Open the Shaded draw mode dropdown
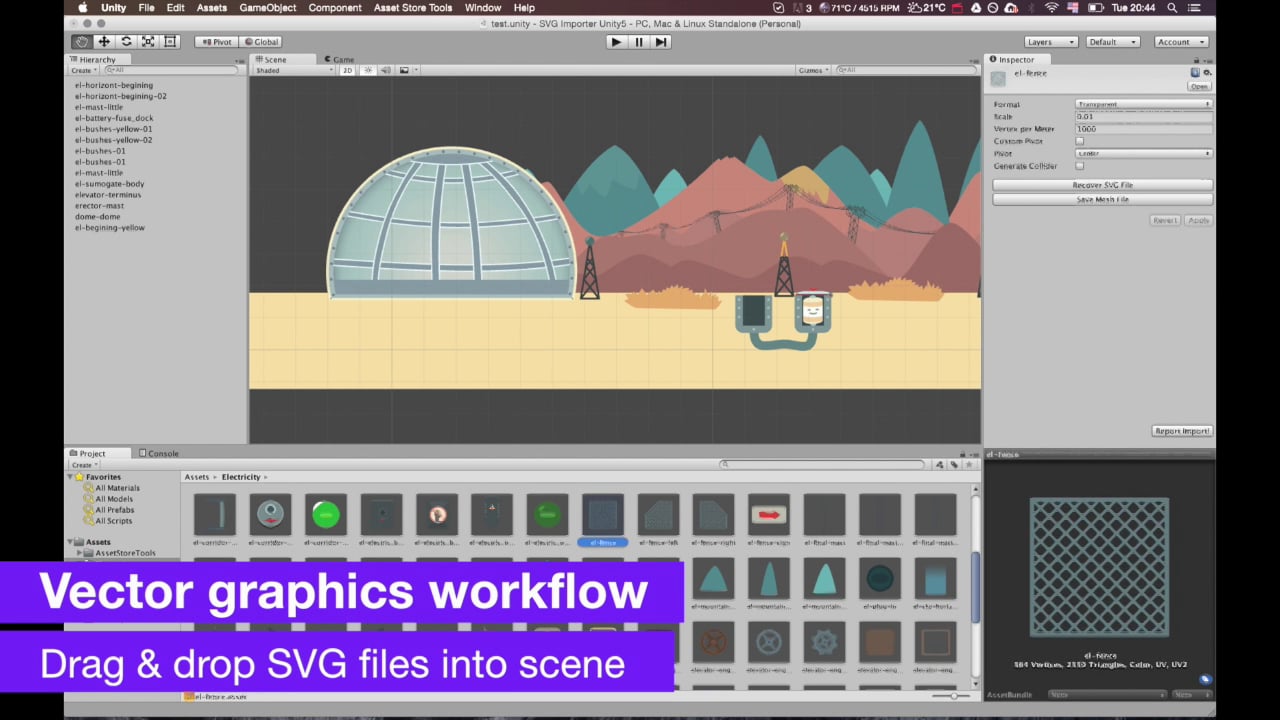The width and height of the screenshot is (1280, 720). click(x=294, y=71)
